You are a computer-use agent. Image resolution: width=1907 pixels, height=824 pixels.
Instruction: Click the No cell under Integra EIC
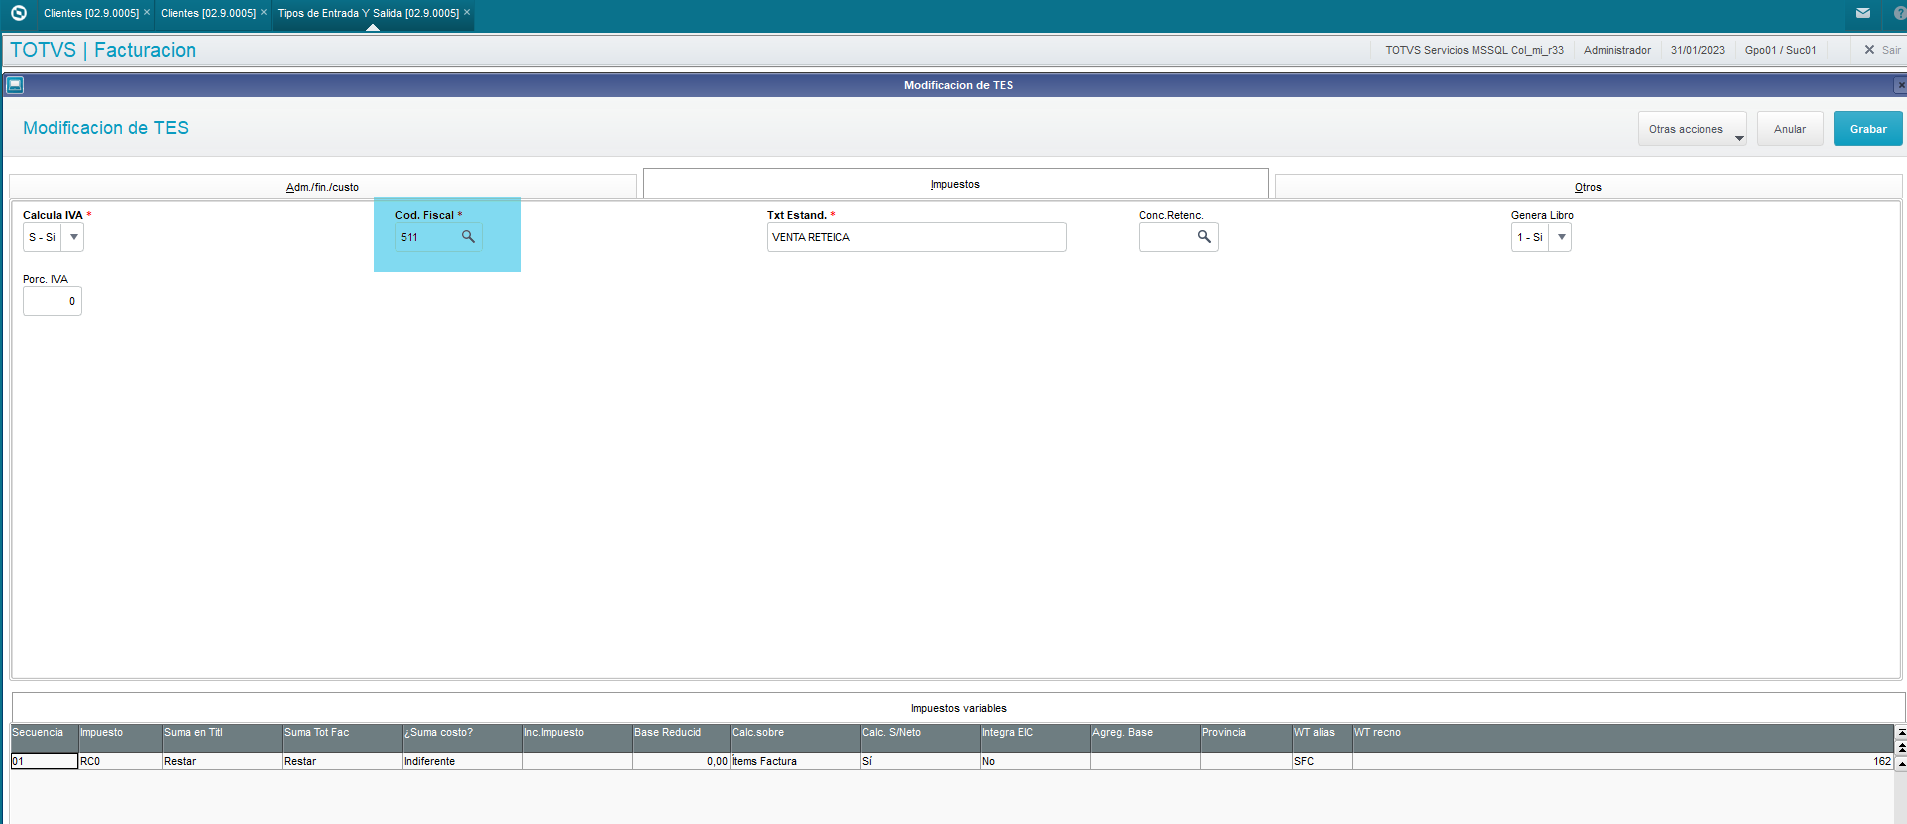pyautogui.click(x=1035, y=761)
